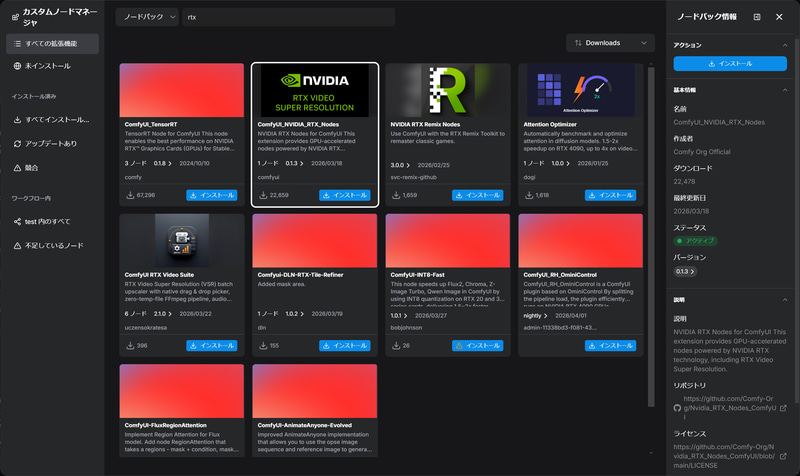Click the blue インストール button in info panel

click(x=730, y=64)
